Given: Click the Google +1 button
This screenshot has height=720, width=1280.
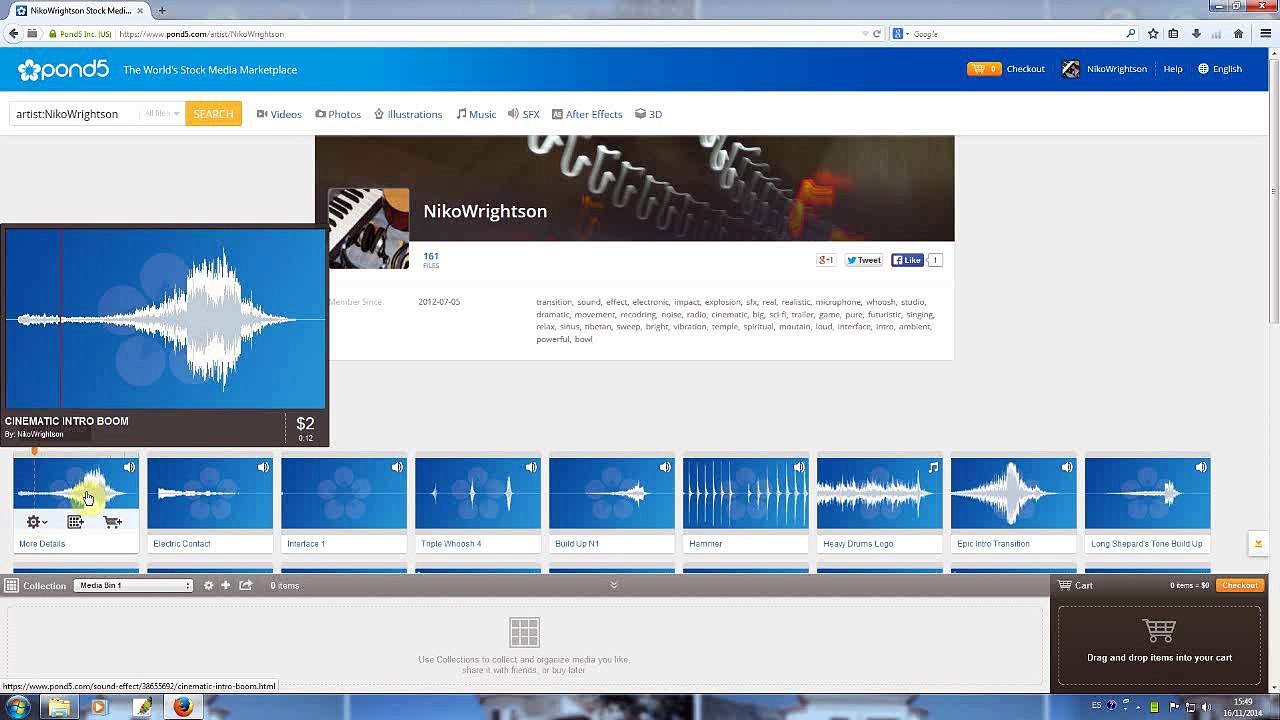Looking at the screenshot, I should click(826, 260).
